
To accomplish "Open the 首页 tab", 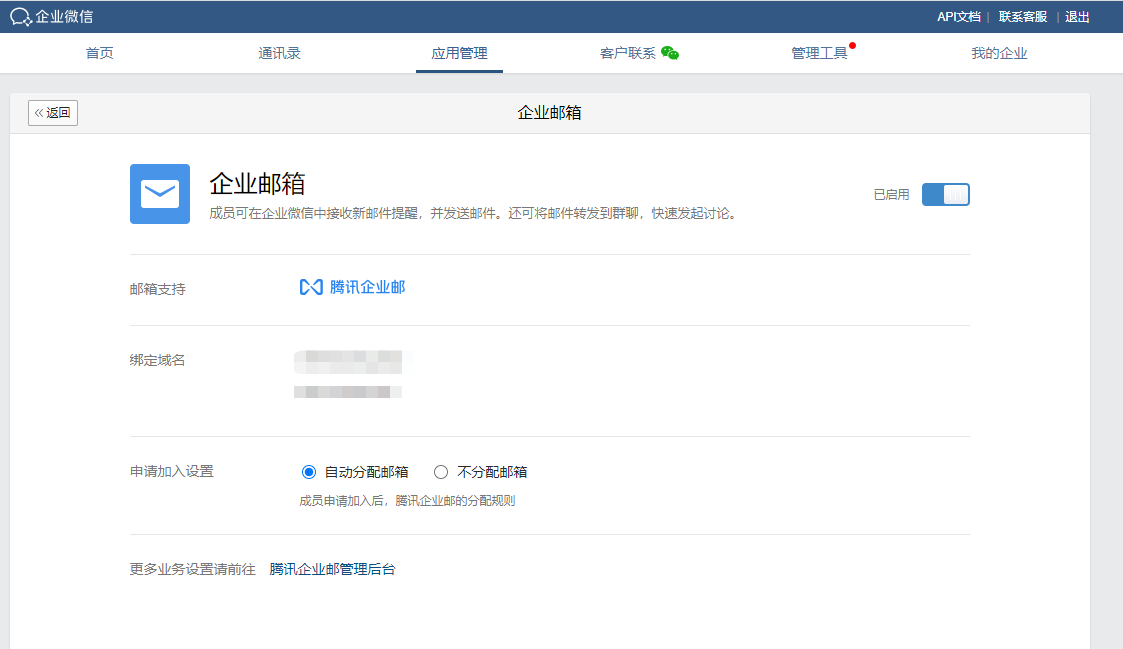I will [x=100, y=53].
